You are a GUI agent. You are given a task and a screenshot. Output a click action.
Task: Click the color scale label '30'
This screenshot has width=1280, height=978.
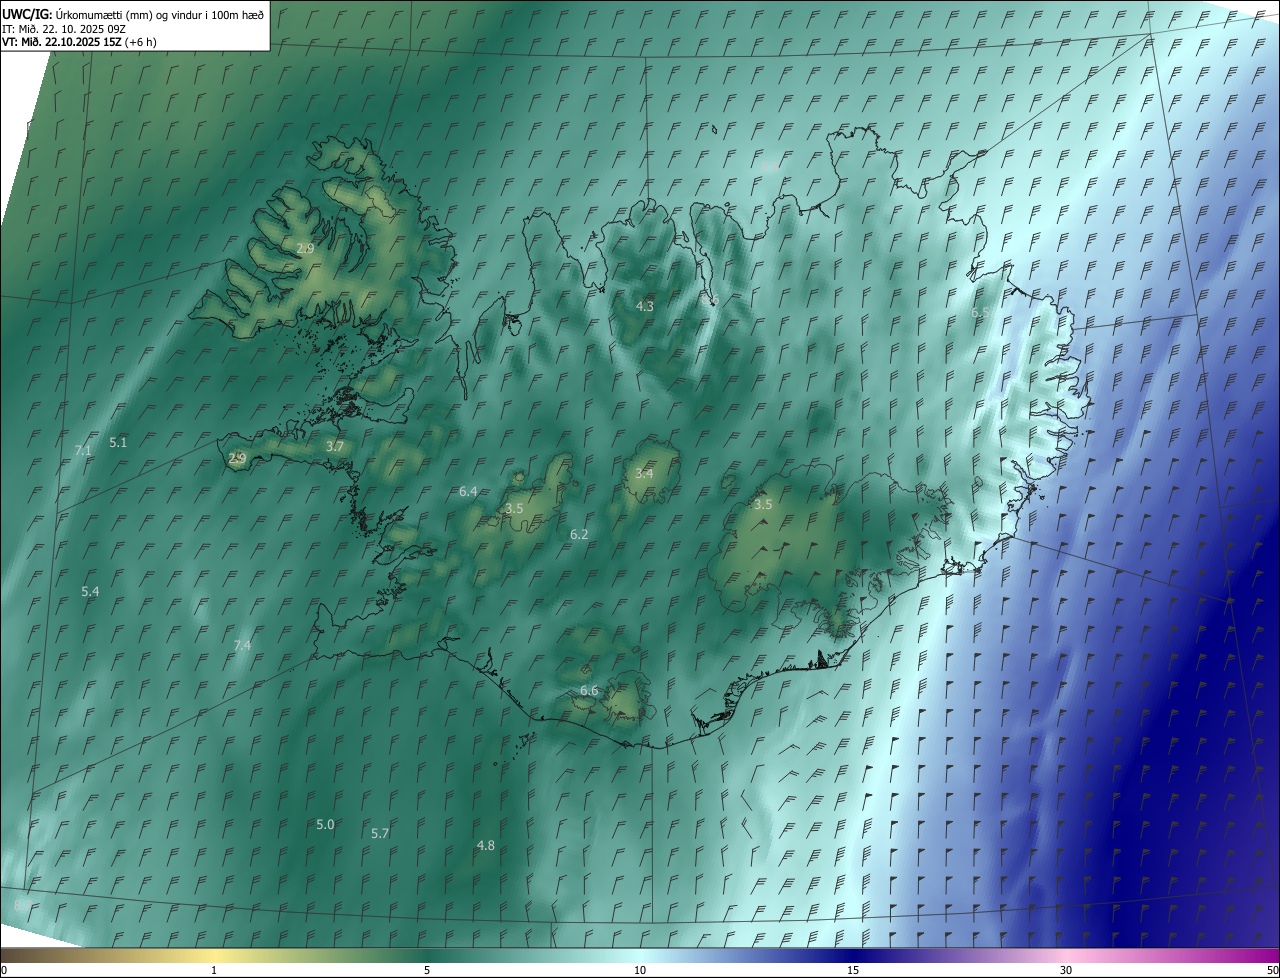(x=1066, y=970)
